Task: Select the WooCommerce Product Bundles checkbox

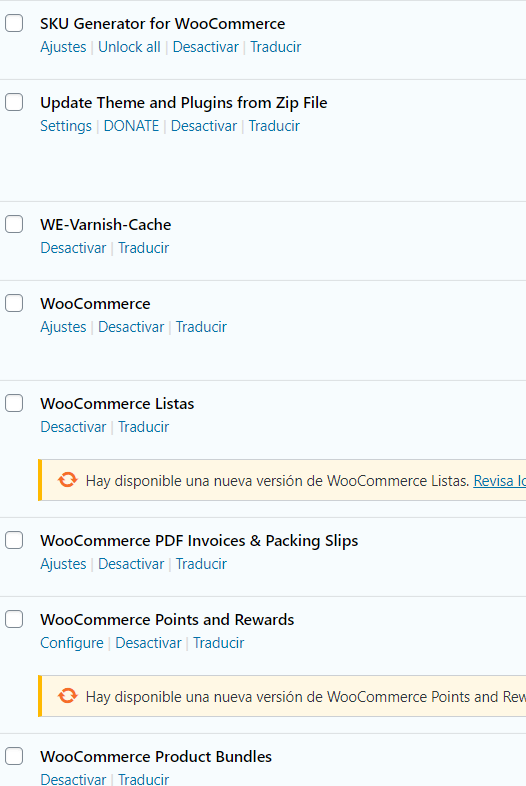Action: [x=14, y=756]
